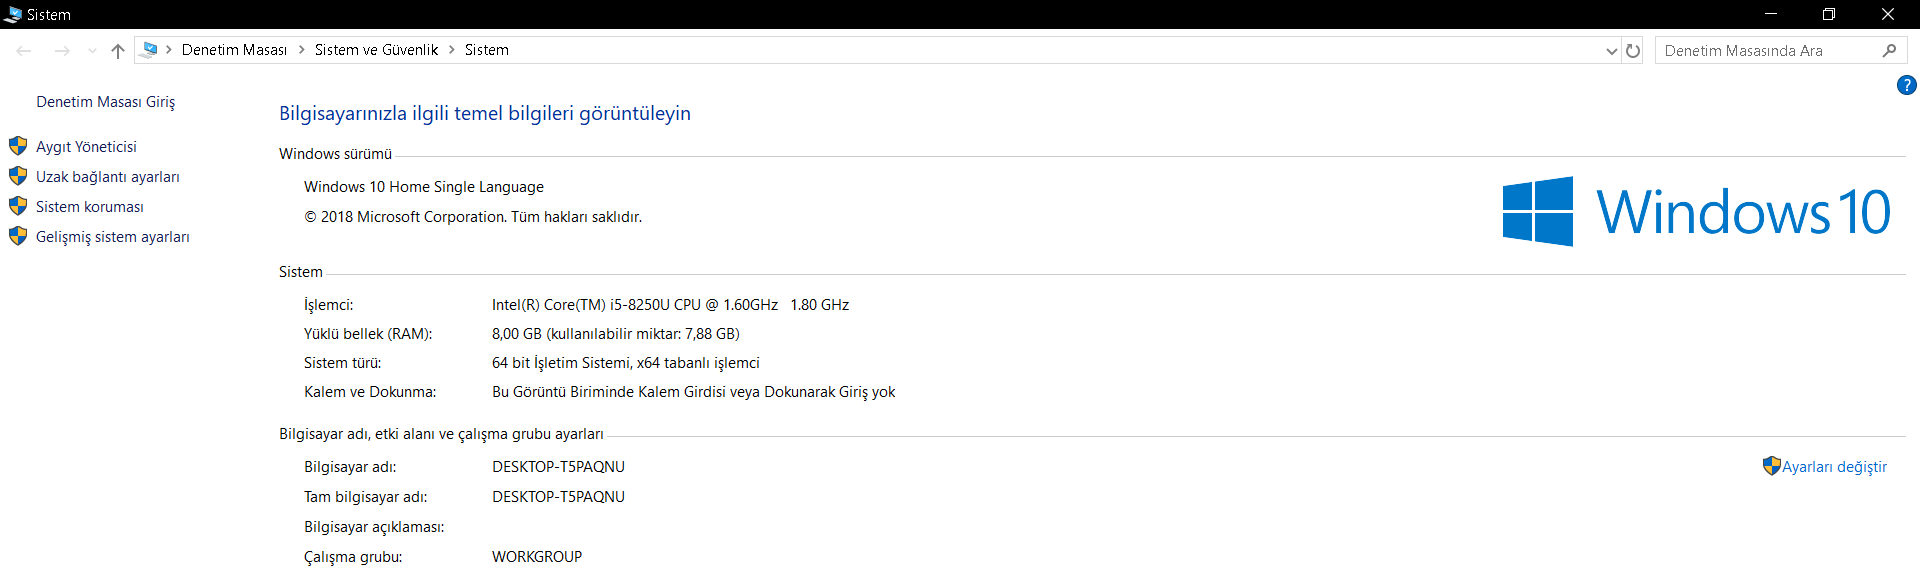
Task: Open help via blue question mark
Action: point(1906,86)
